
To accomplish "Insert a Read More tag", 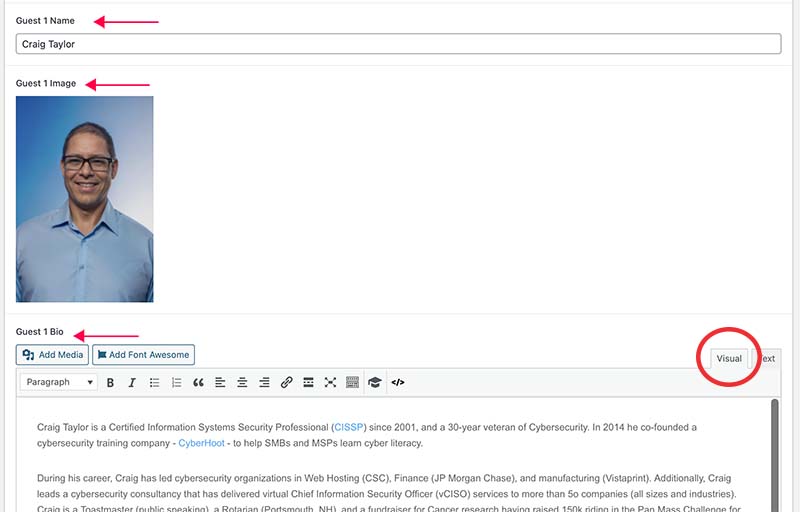I will (308, 382).
